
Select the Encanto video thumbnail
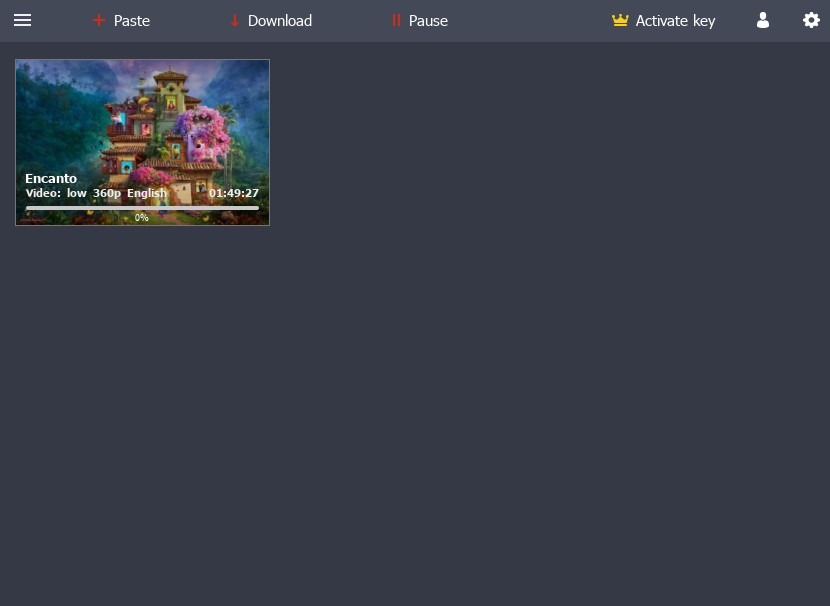pos(142,142)
